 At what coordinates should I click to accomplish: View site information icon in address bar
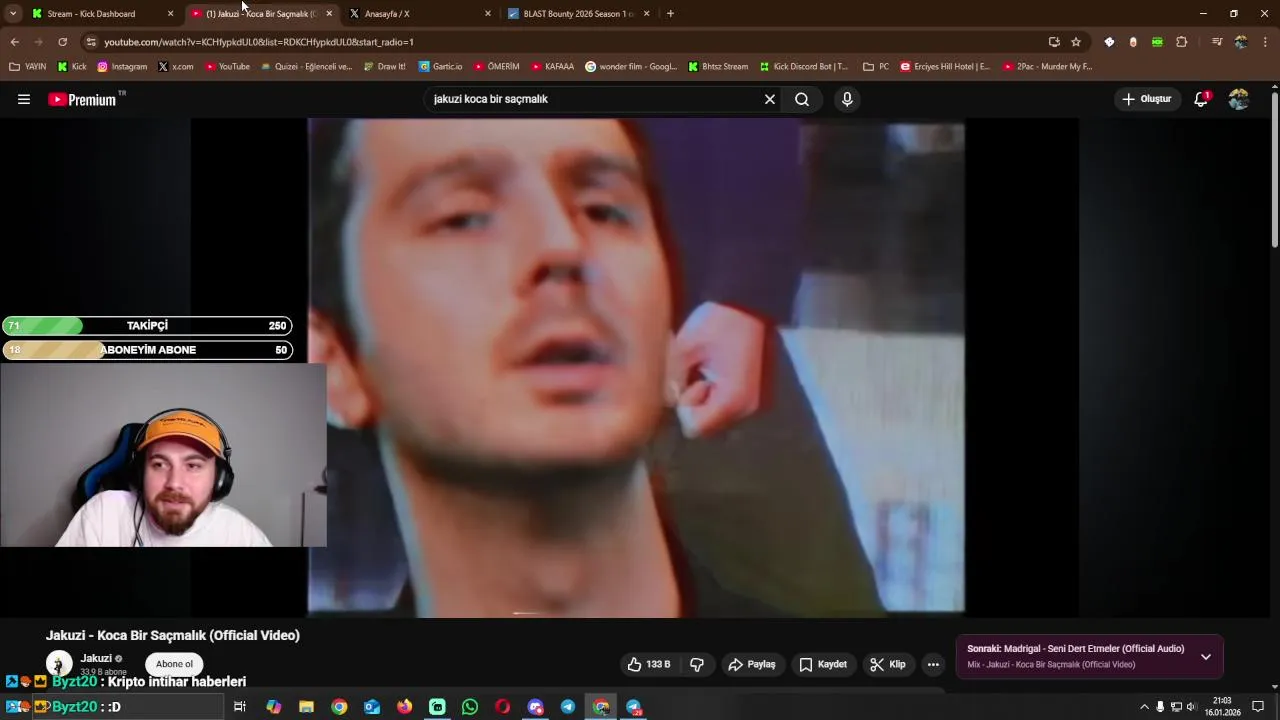(x=91, y=42)
